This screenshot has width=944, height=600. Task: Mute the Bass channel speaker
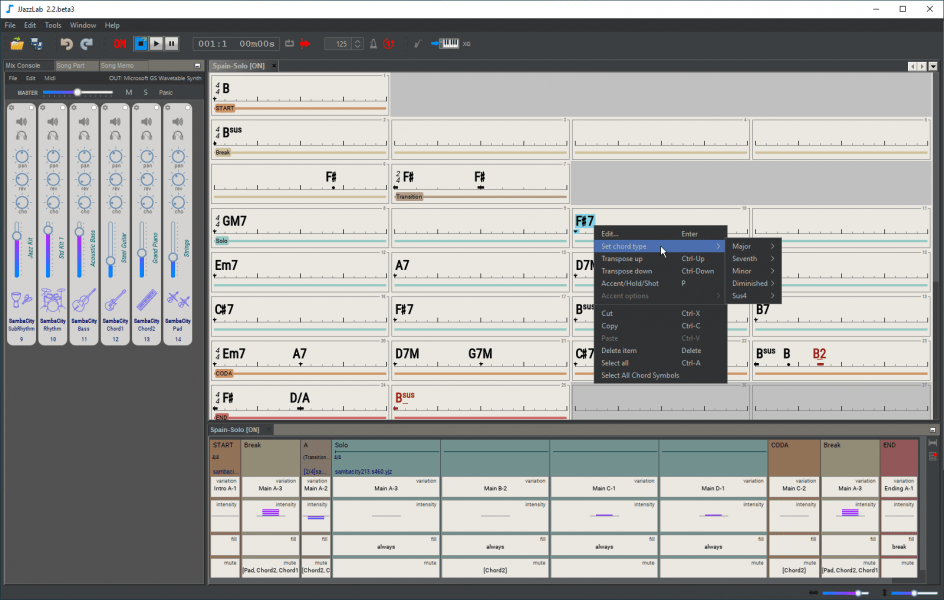pos(84,122)
